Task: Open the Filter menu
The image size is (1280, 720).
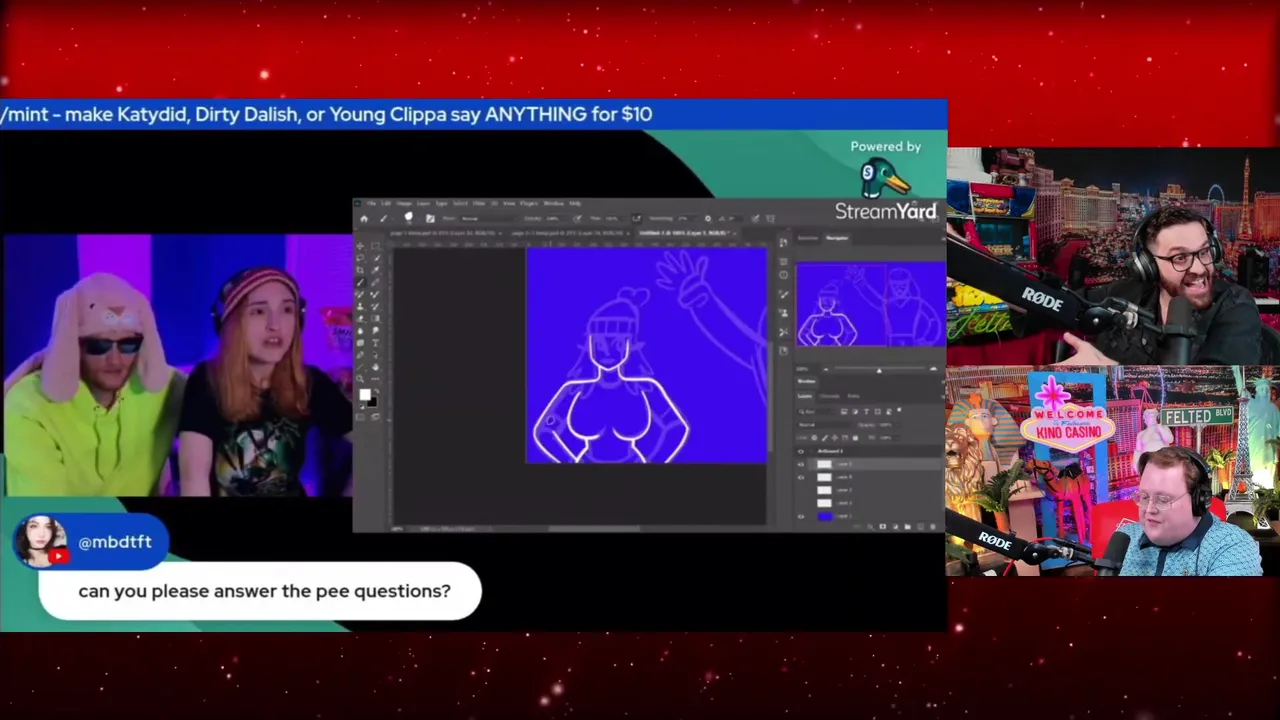Action: pos(479,203)
